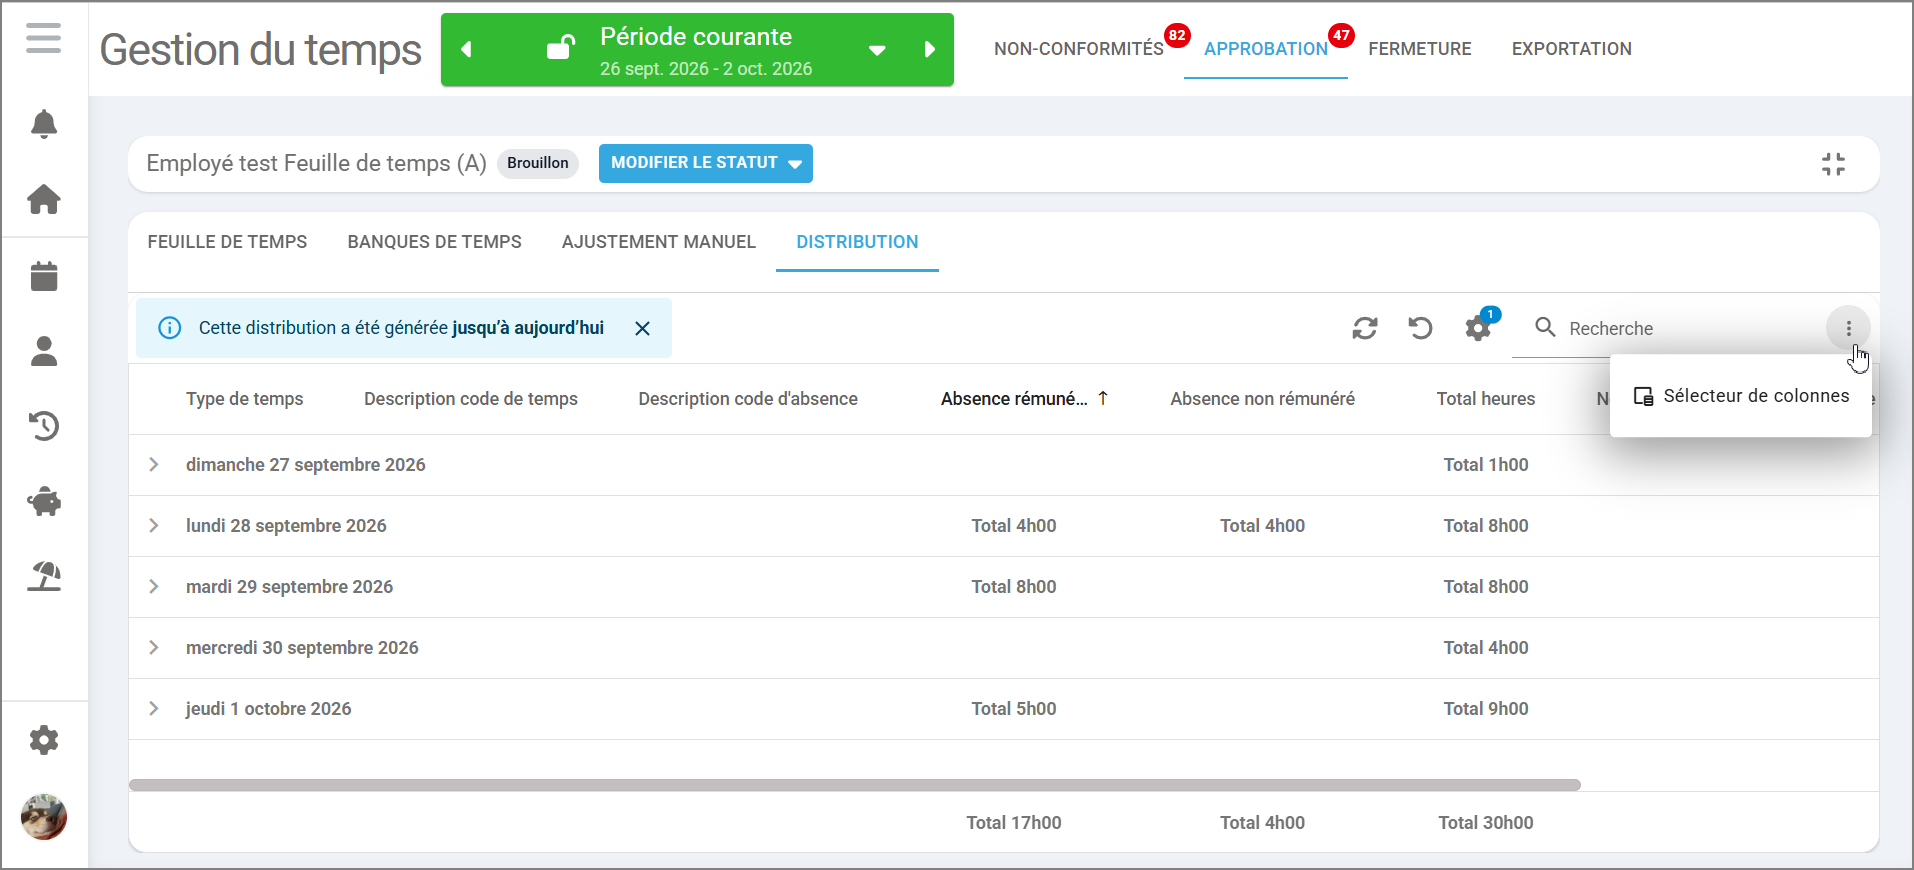1914x870 pixels.
Task: Open the Banques de temps tab
Action: point(435,242)
